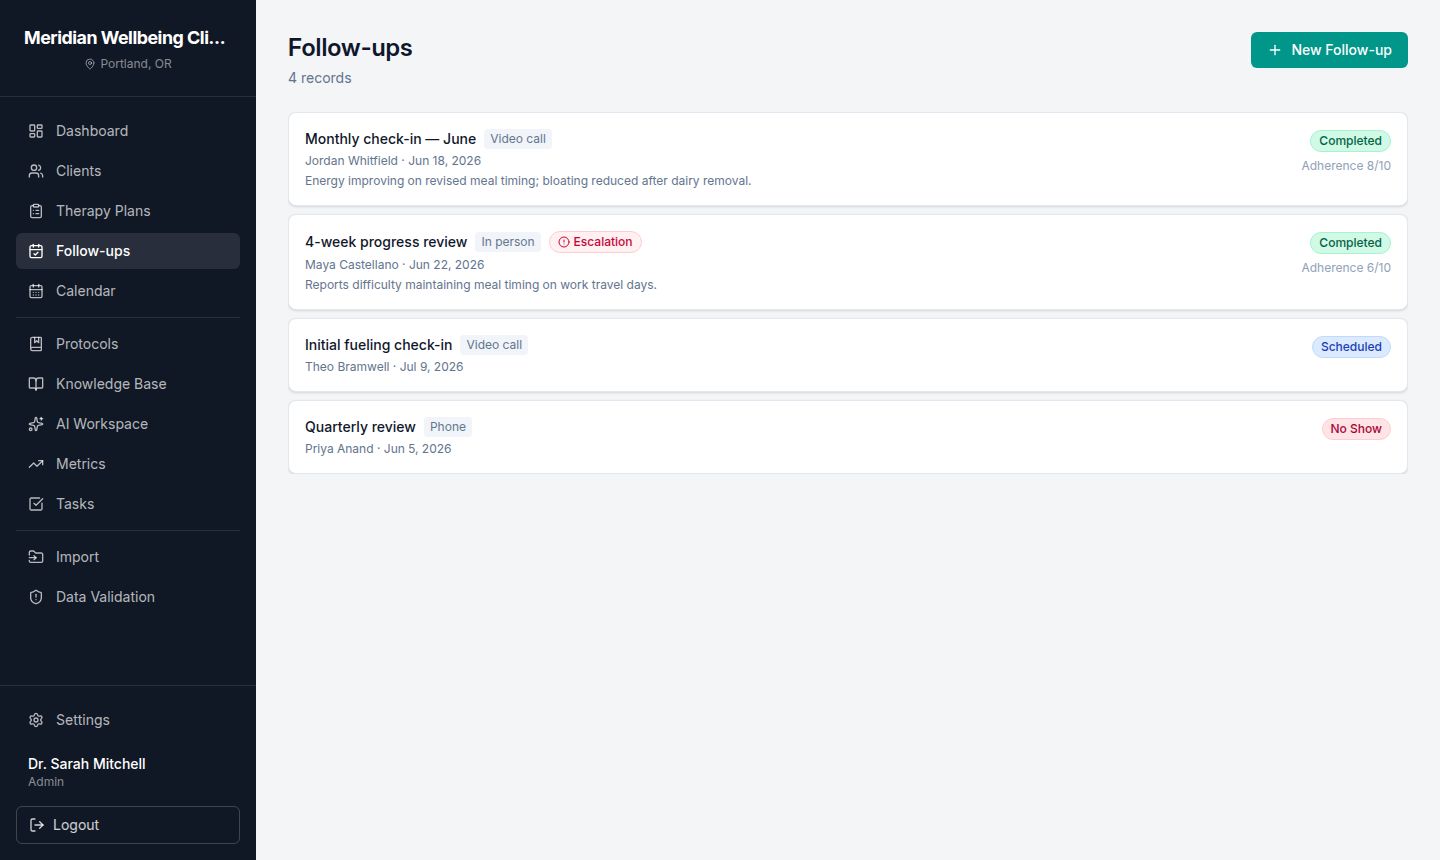Log out using the Logout button
1440x860 pixels.
[x=128, y=825]
